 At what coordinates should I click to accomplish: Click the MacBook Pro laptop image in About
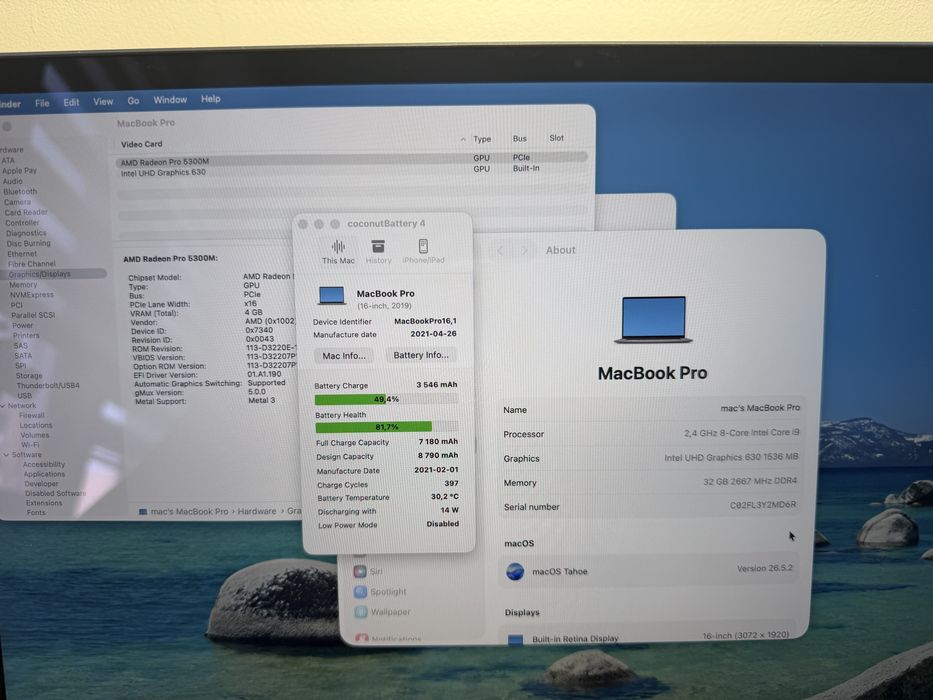point(653,320)
